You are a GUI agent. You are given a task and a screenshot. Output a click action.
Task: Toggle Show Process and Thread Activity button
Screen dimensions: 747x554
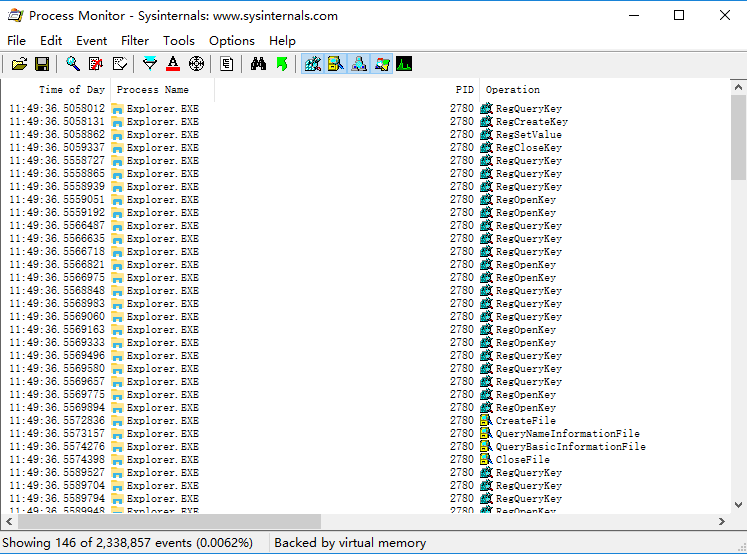382,64
